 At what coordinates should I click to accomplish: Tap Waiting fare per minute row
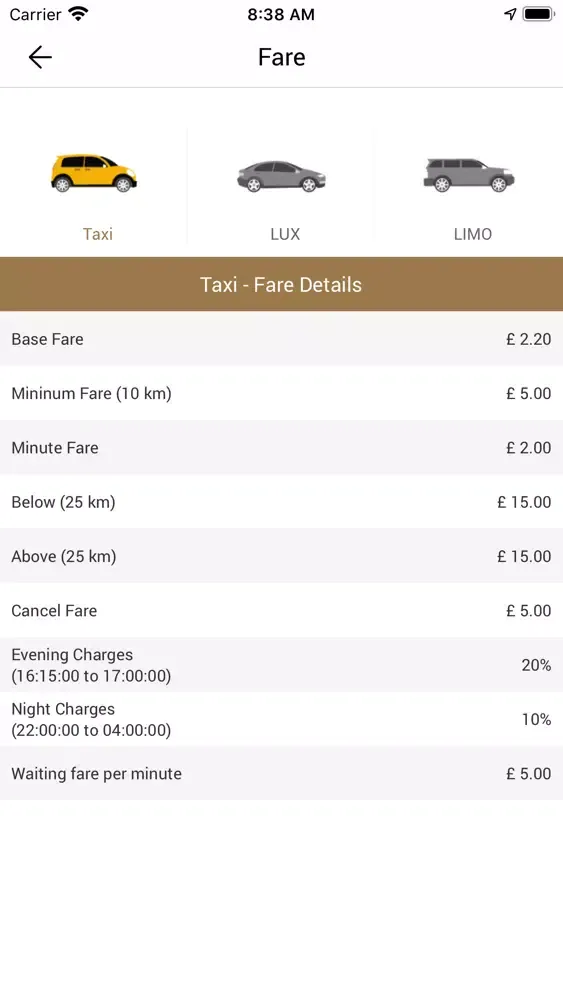point(281,773)
